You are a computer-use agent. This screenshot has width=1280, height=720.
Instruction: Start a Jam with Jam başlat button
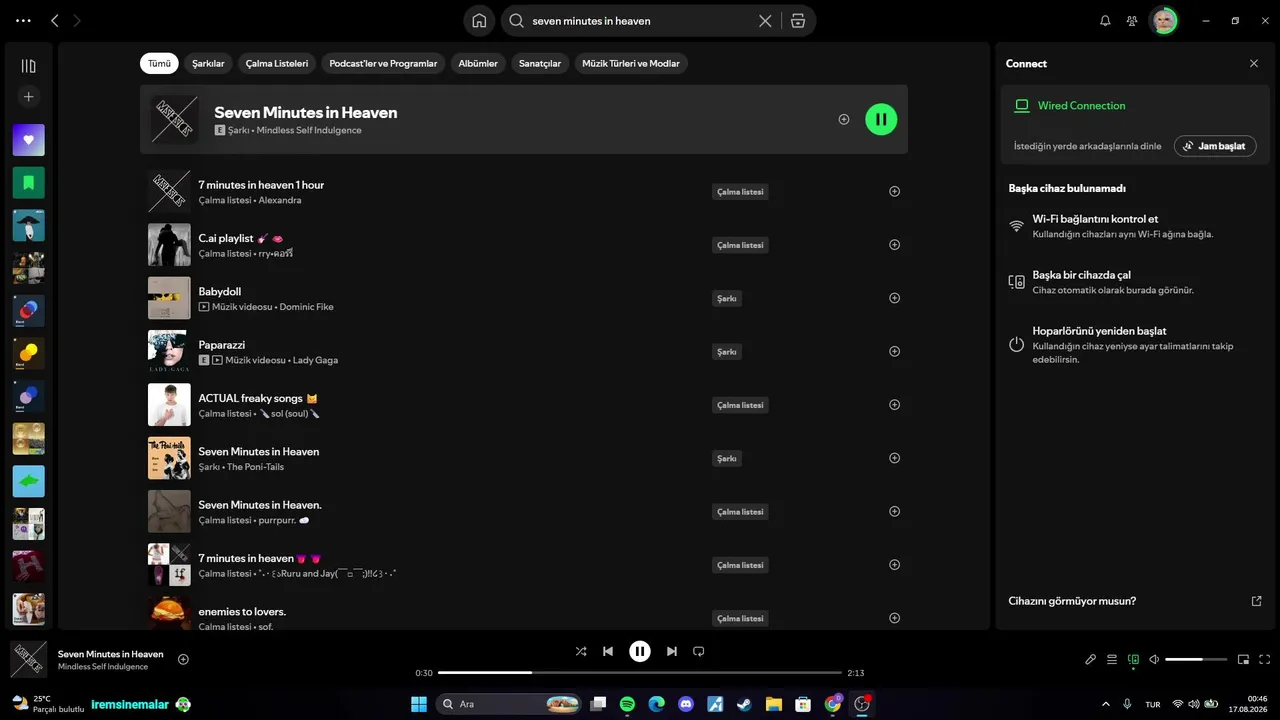1215,146
